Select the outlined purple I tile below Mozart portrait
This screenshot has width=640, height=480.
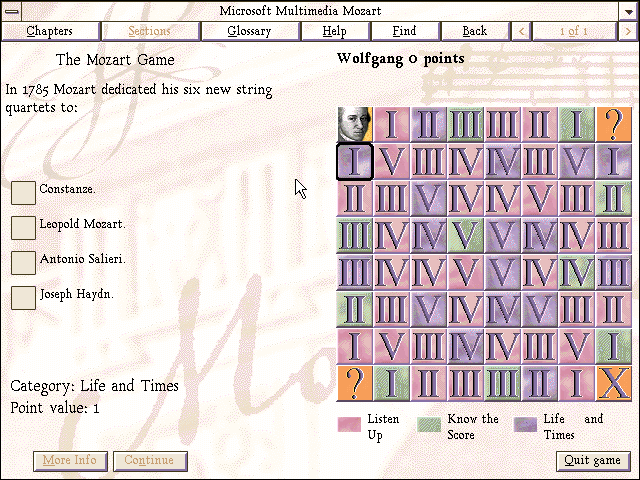coord(355,161)
